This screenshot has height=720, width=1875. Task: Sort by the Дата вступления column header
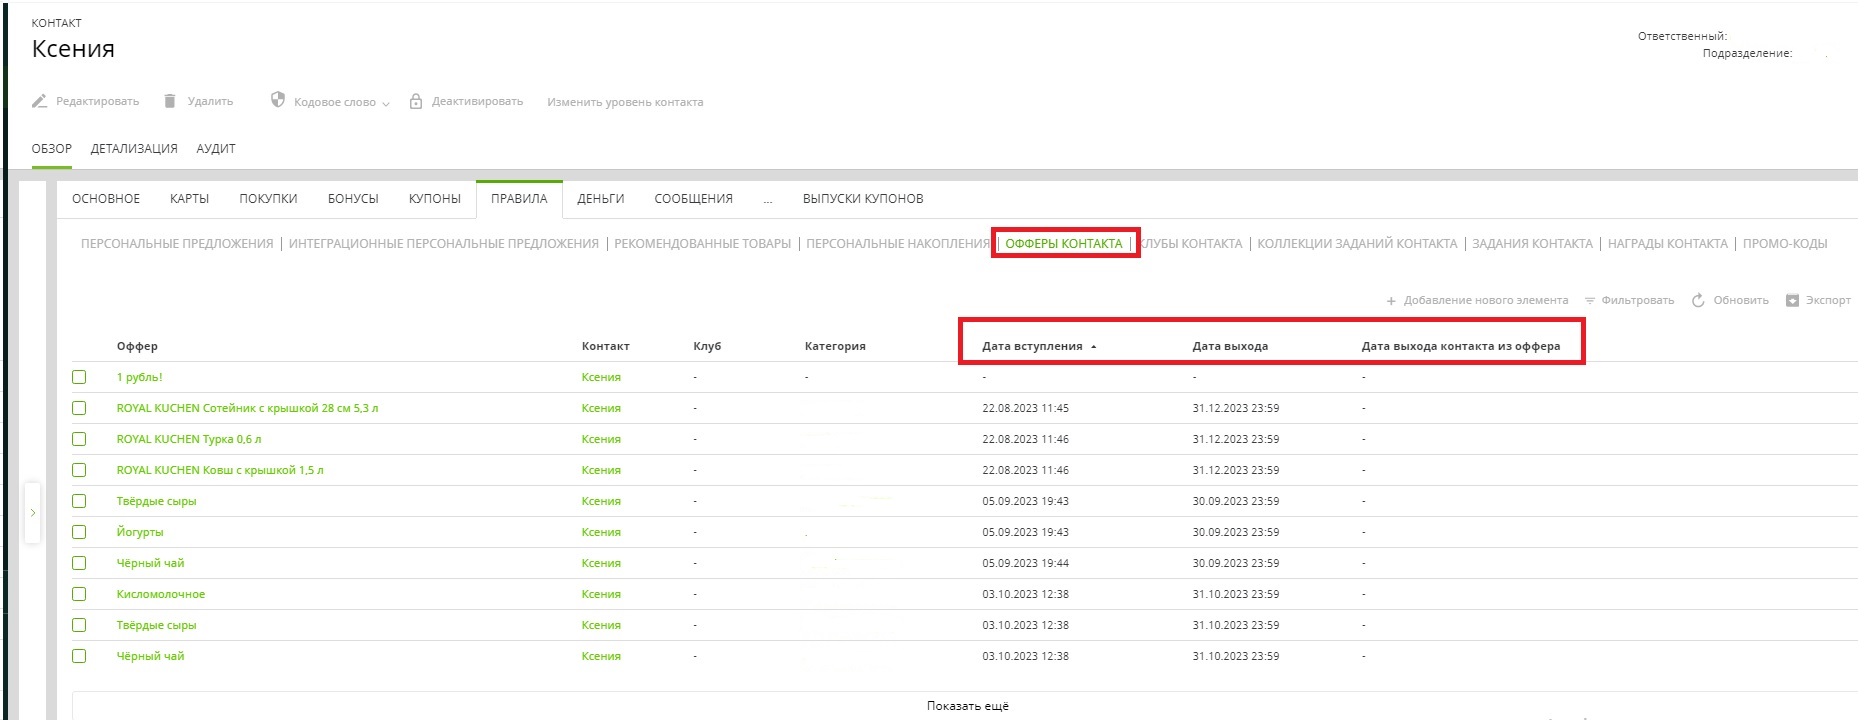pyautogui.click(x=1032, y=346)
